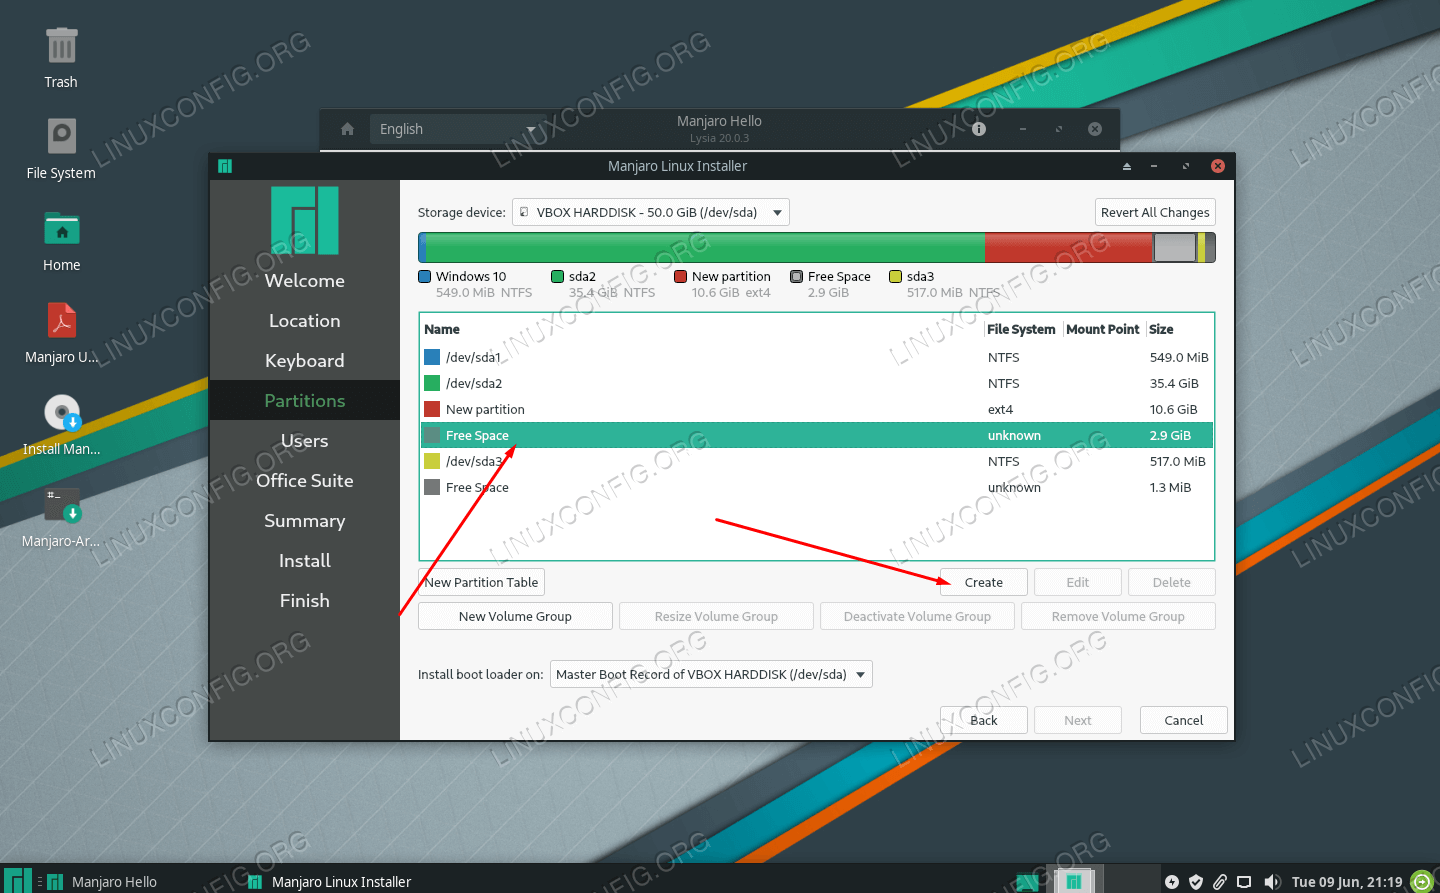The height and width of the screenshot is (893, 1440).
Task: Click the Name column header
Action: point(702,329)
